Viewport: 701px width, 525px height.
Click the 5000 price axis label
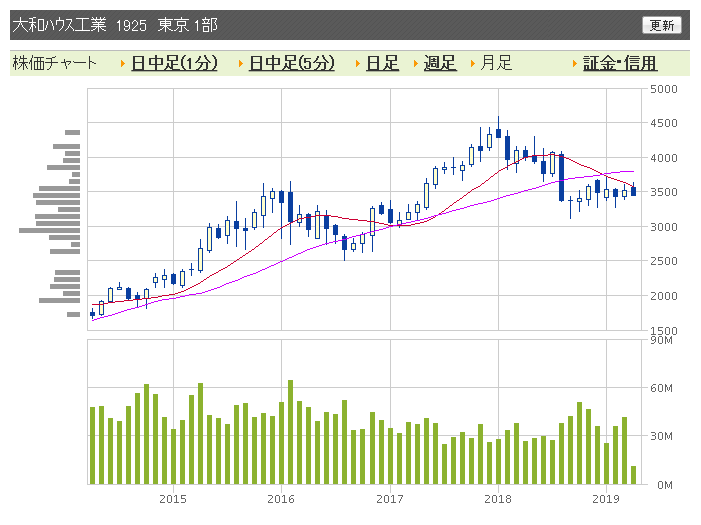coord(663,89)
